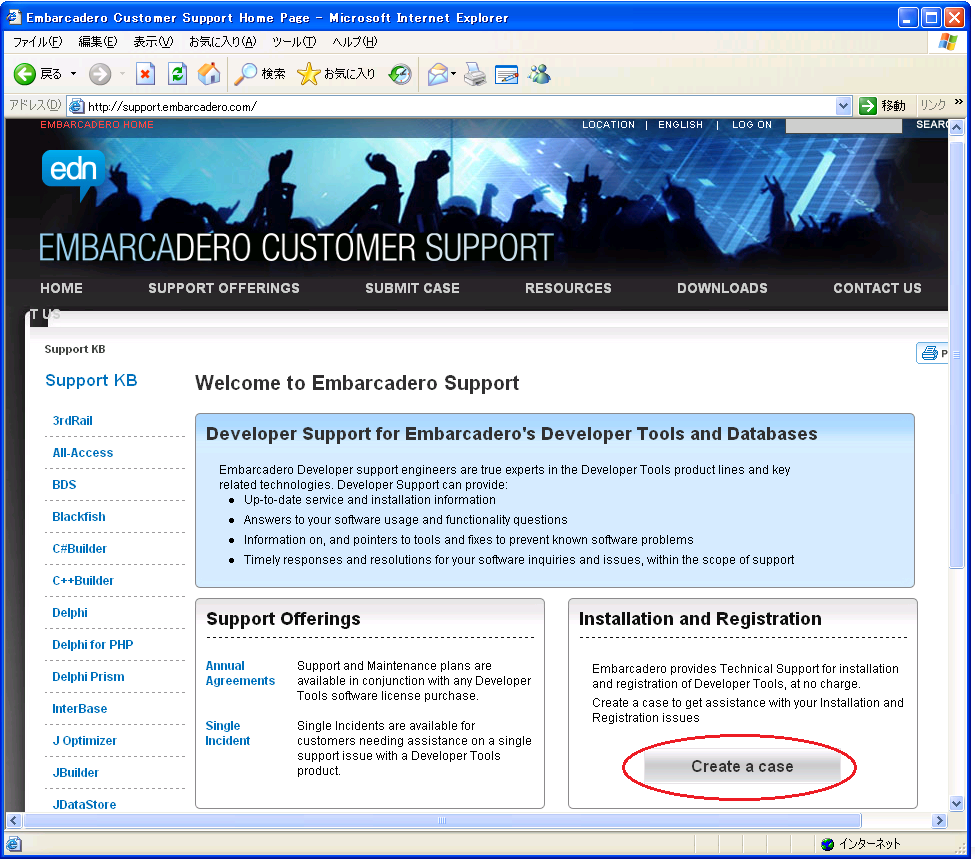Viewport: 975px width, 863px height.
Task: Open the Back button history dropdown
Action: coord(73,74)
